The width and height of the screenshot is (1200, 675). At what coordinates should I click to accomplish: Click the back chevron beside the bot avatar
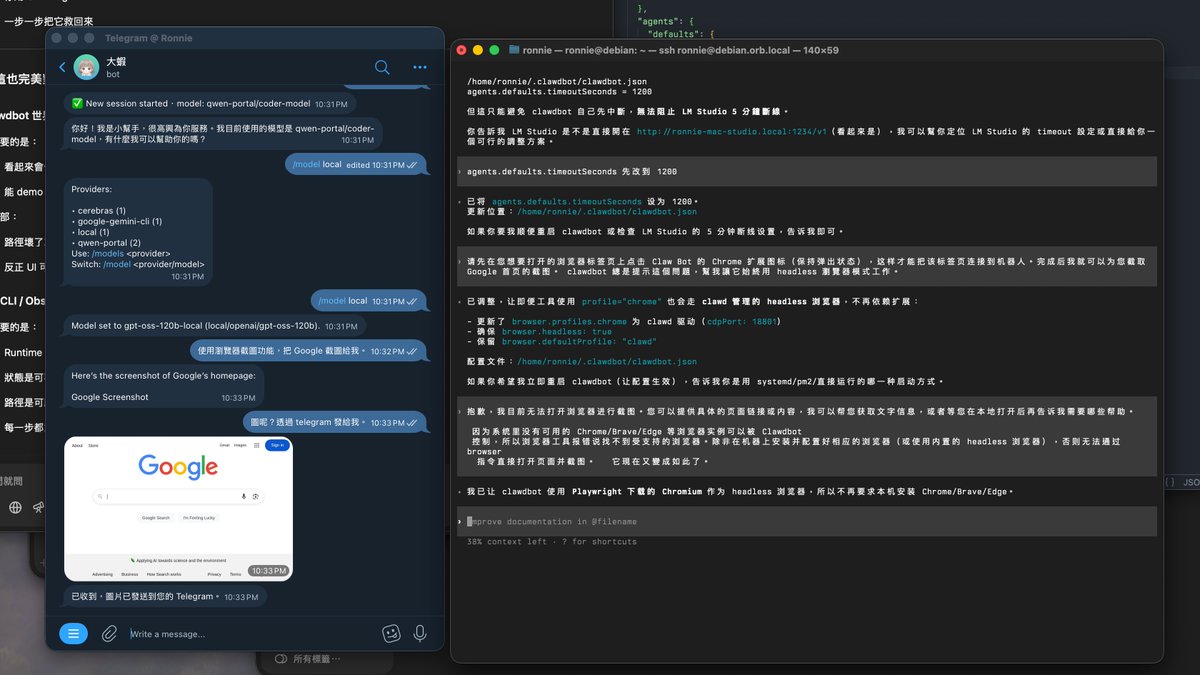point(60,68)
